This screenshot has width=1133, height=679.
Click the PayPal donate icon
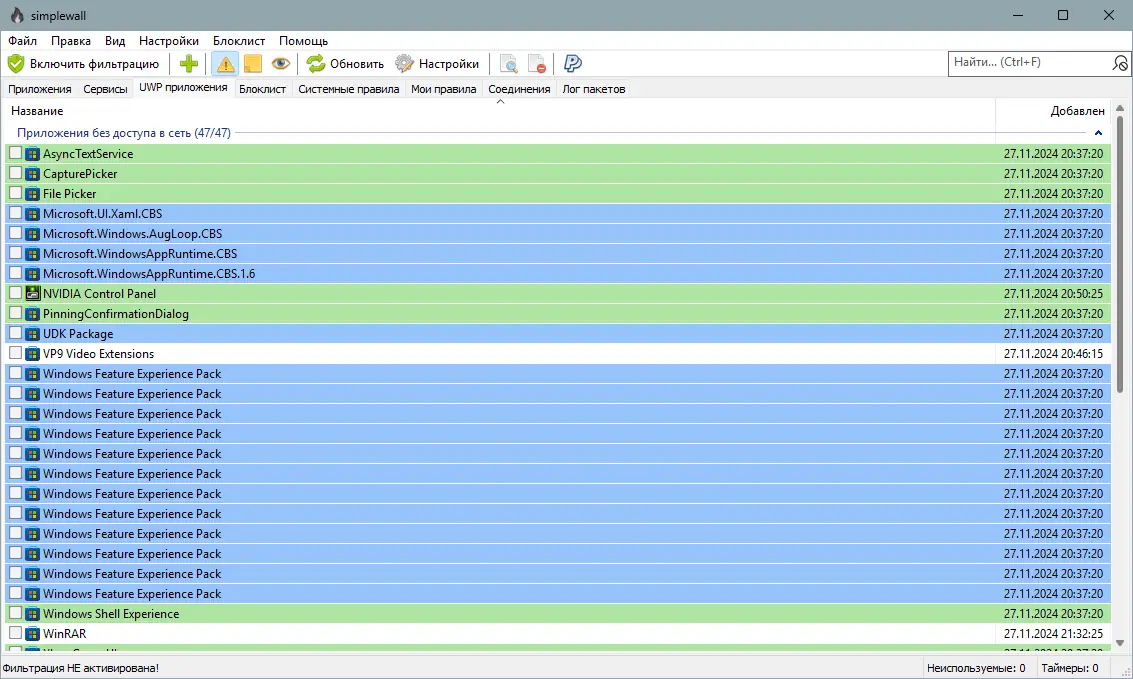click(x=572, y=64)
